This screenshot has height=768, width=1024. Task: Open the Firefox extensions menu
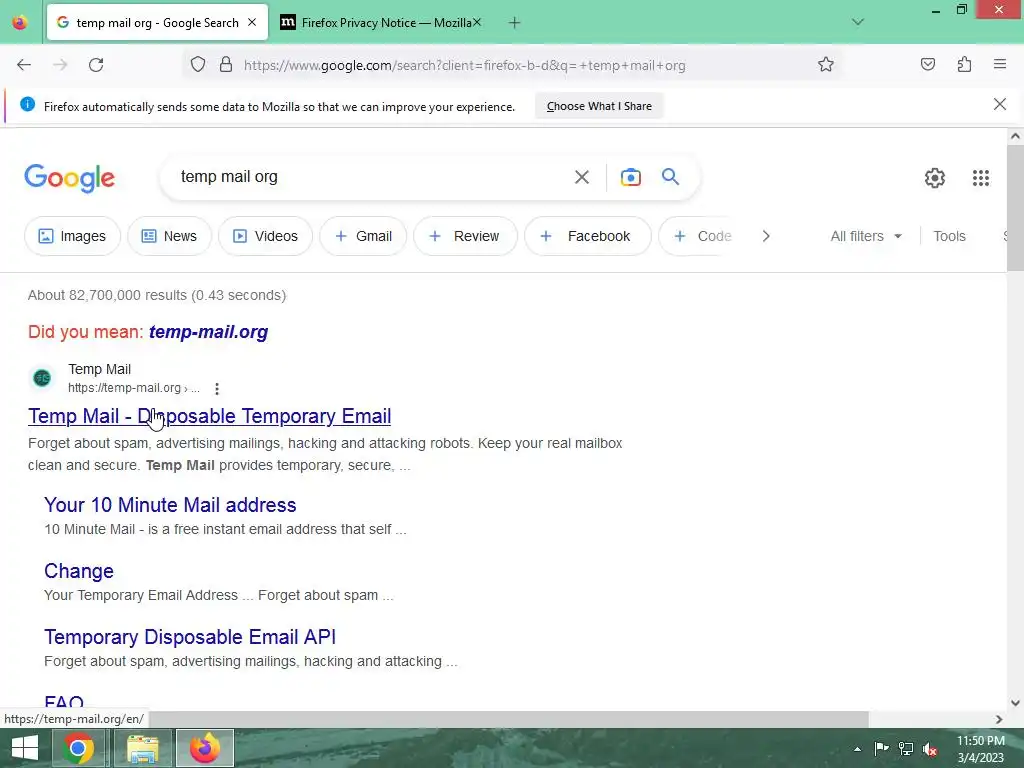coord(964,64)
